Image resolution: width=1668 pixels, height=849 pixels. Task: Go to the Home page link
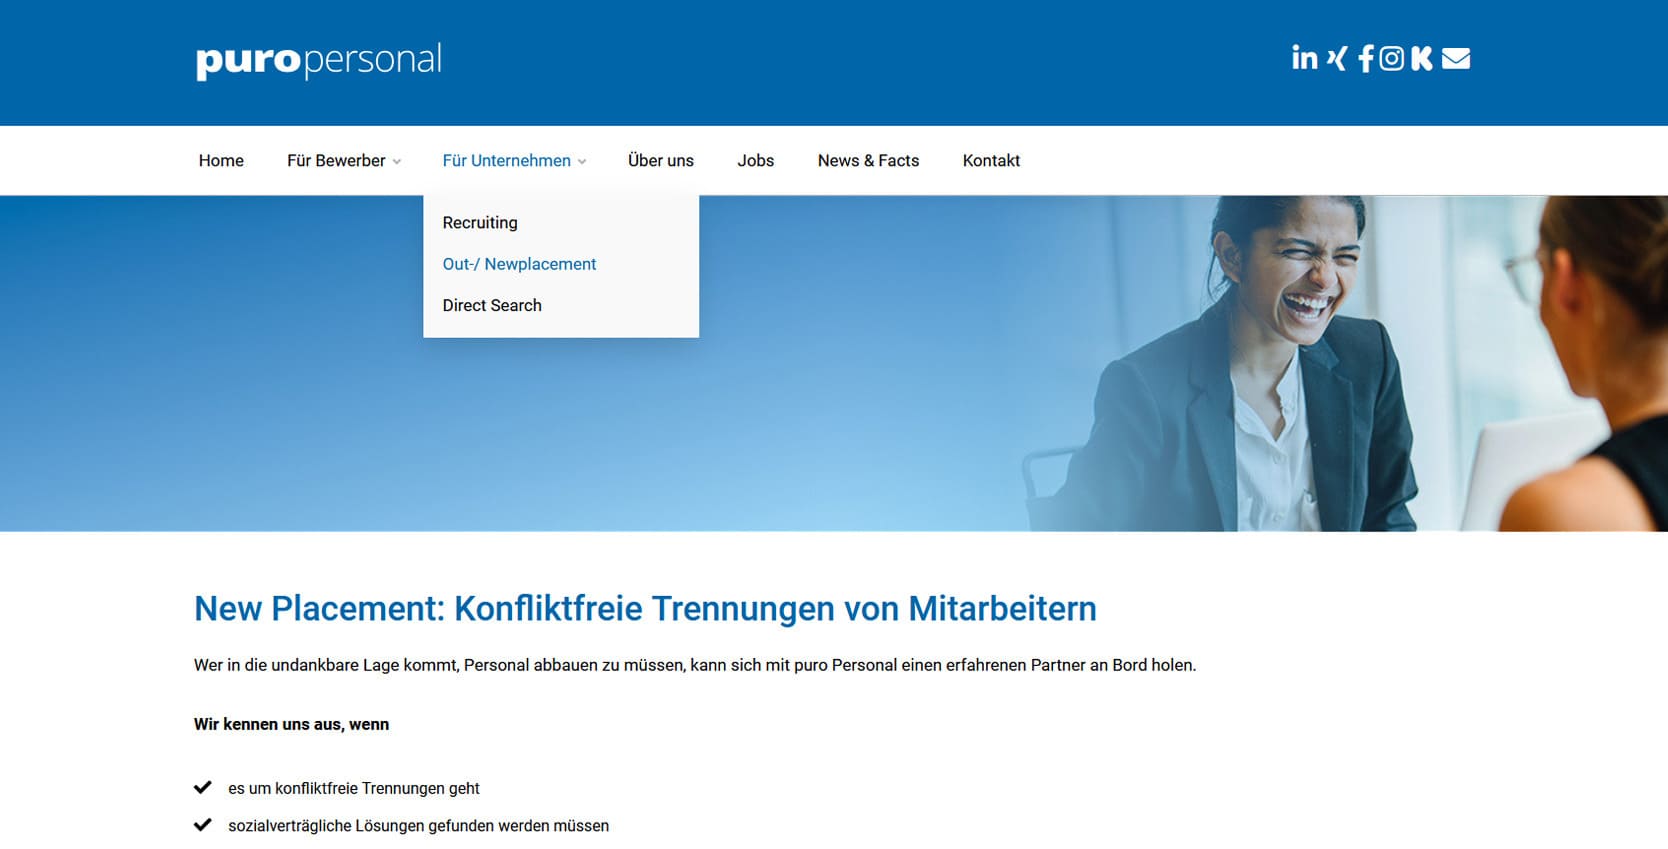[221, 160]
